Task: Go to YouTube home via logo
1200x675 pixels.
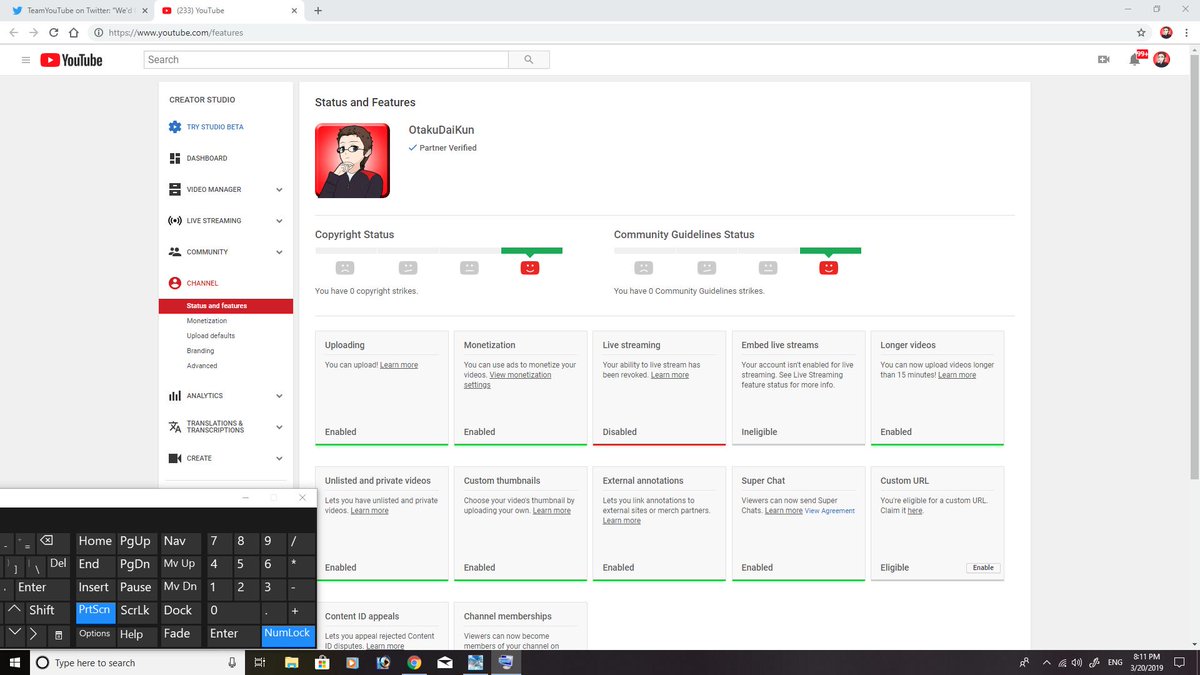Action: [71, 60]
